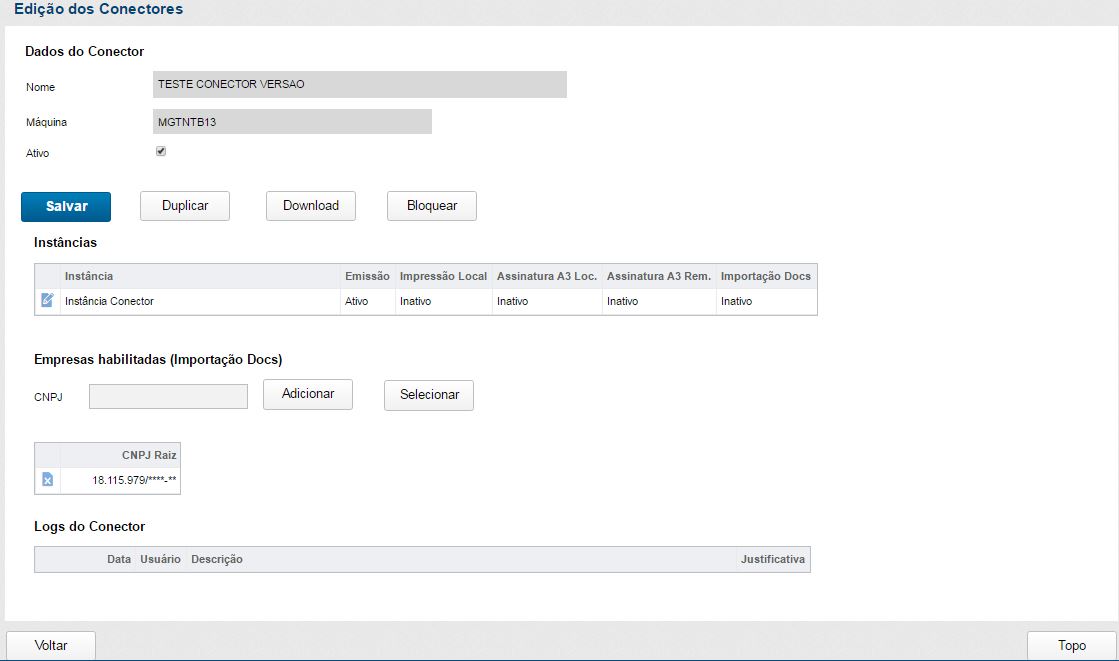Click the Máquina field showing MGTNTB13
Image resolution: width=1119 pixels, height=661 pixels.
291,122
